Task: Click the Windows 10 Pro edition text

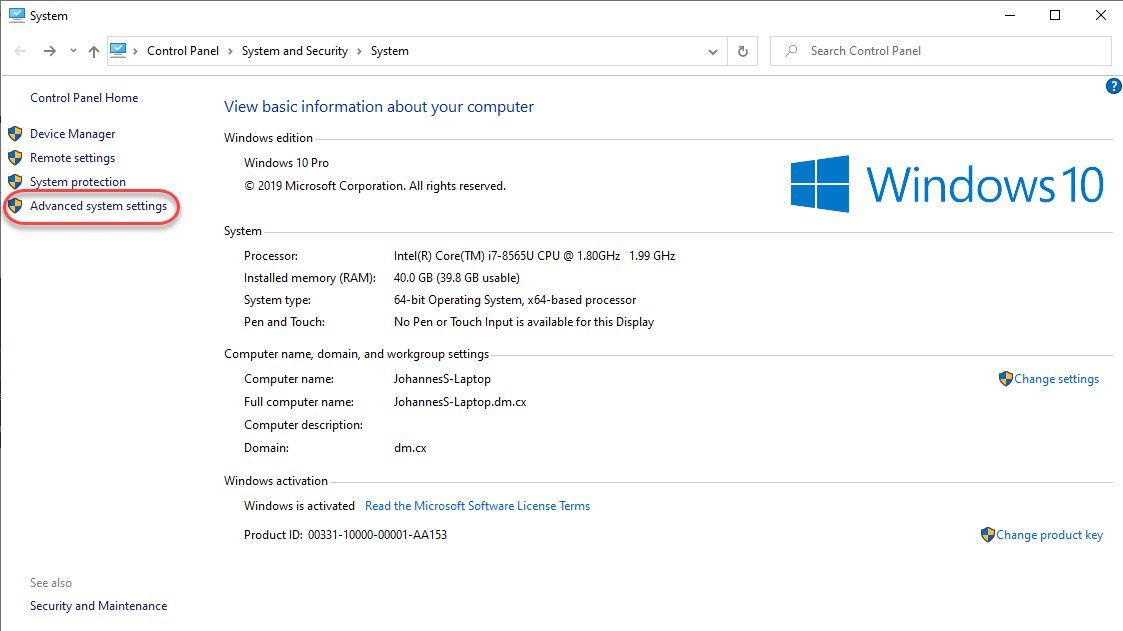Action: tap(286, 163)
